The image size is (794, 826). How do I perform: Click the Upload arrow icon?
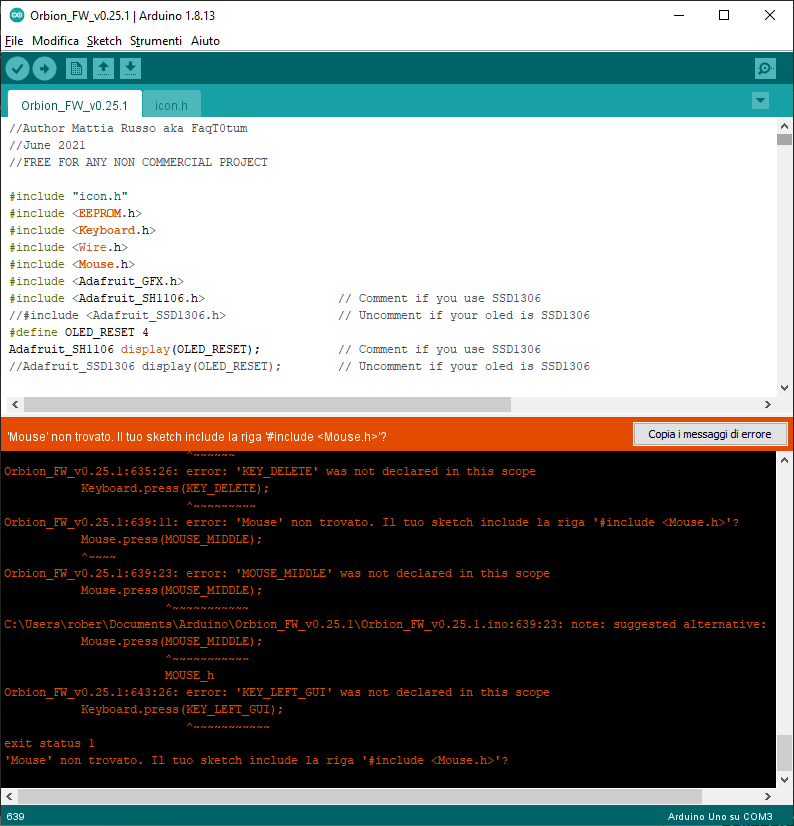point(44,69)
